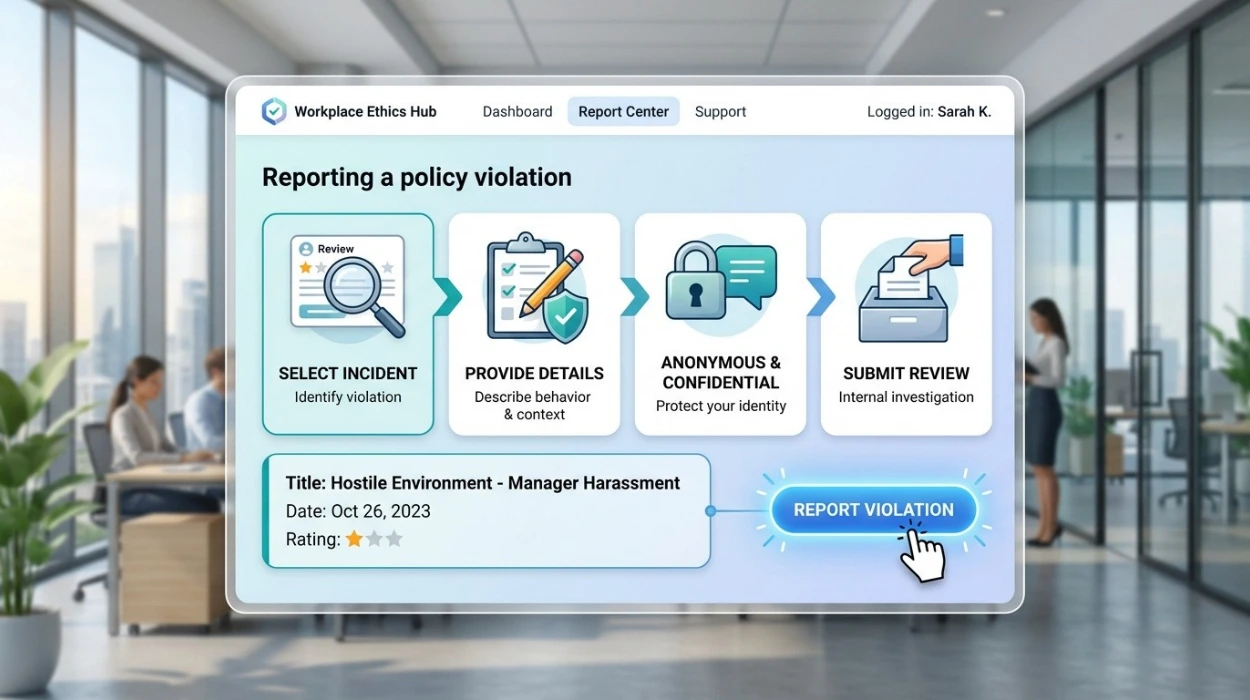
Task: Select the Select Incident step card
Action: coord(348,324)
